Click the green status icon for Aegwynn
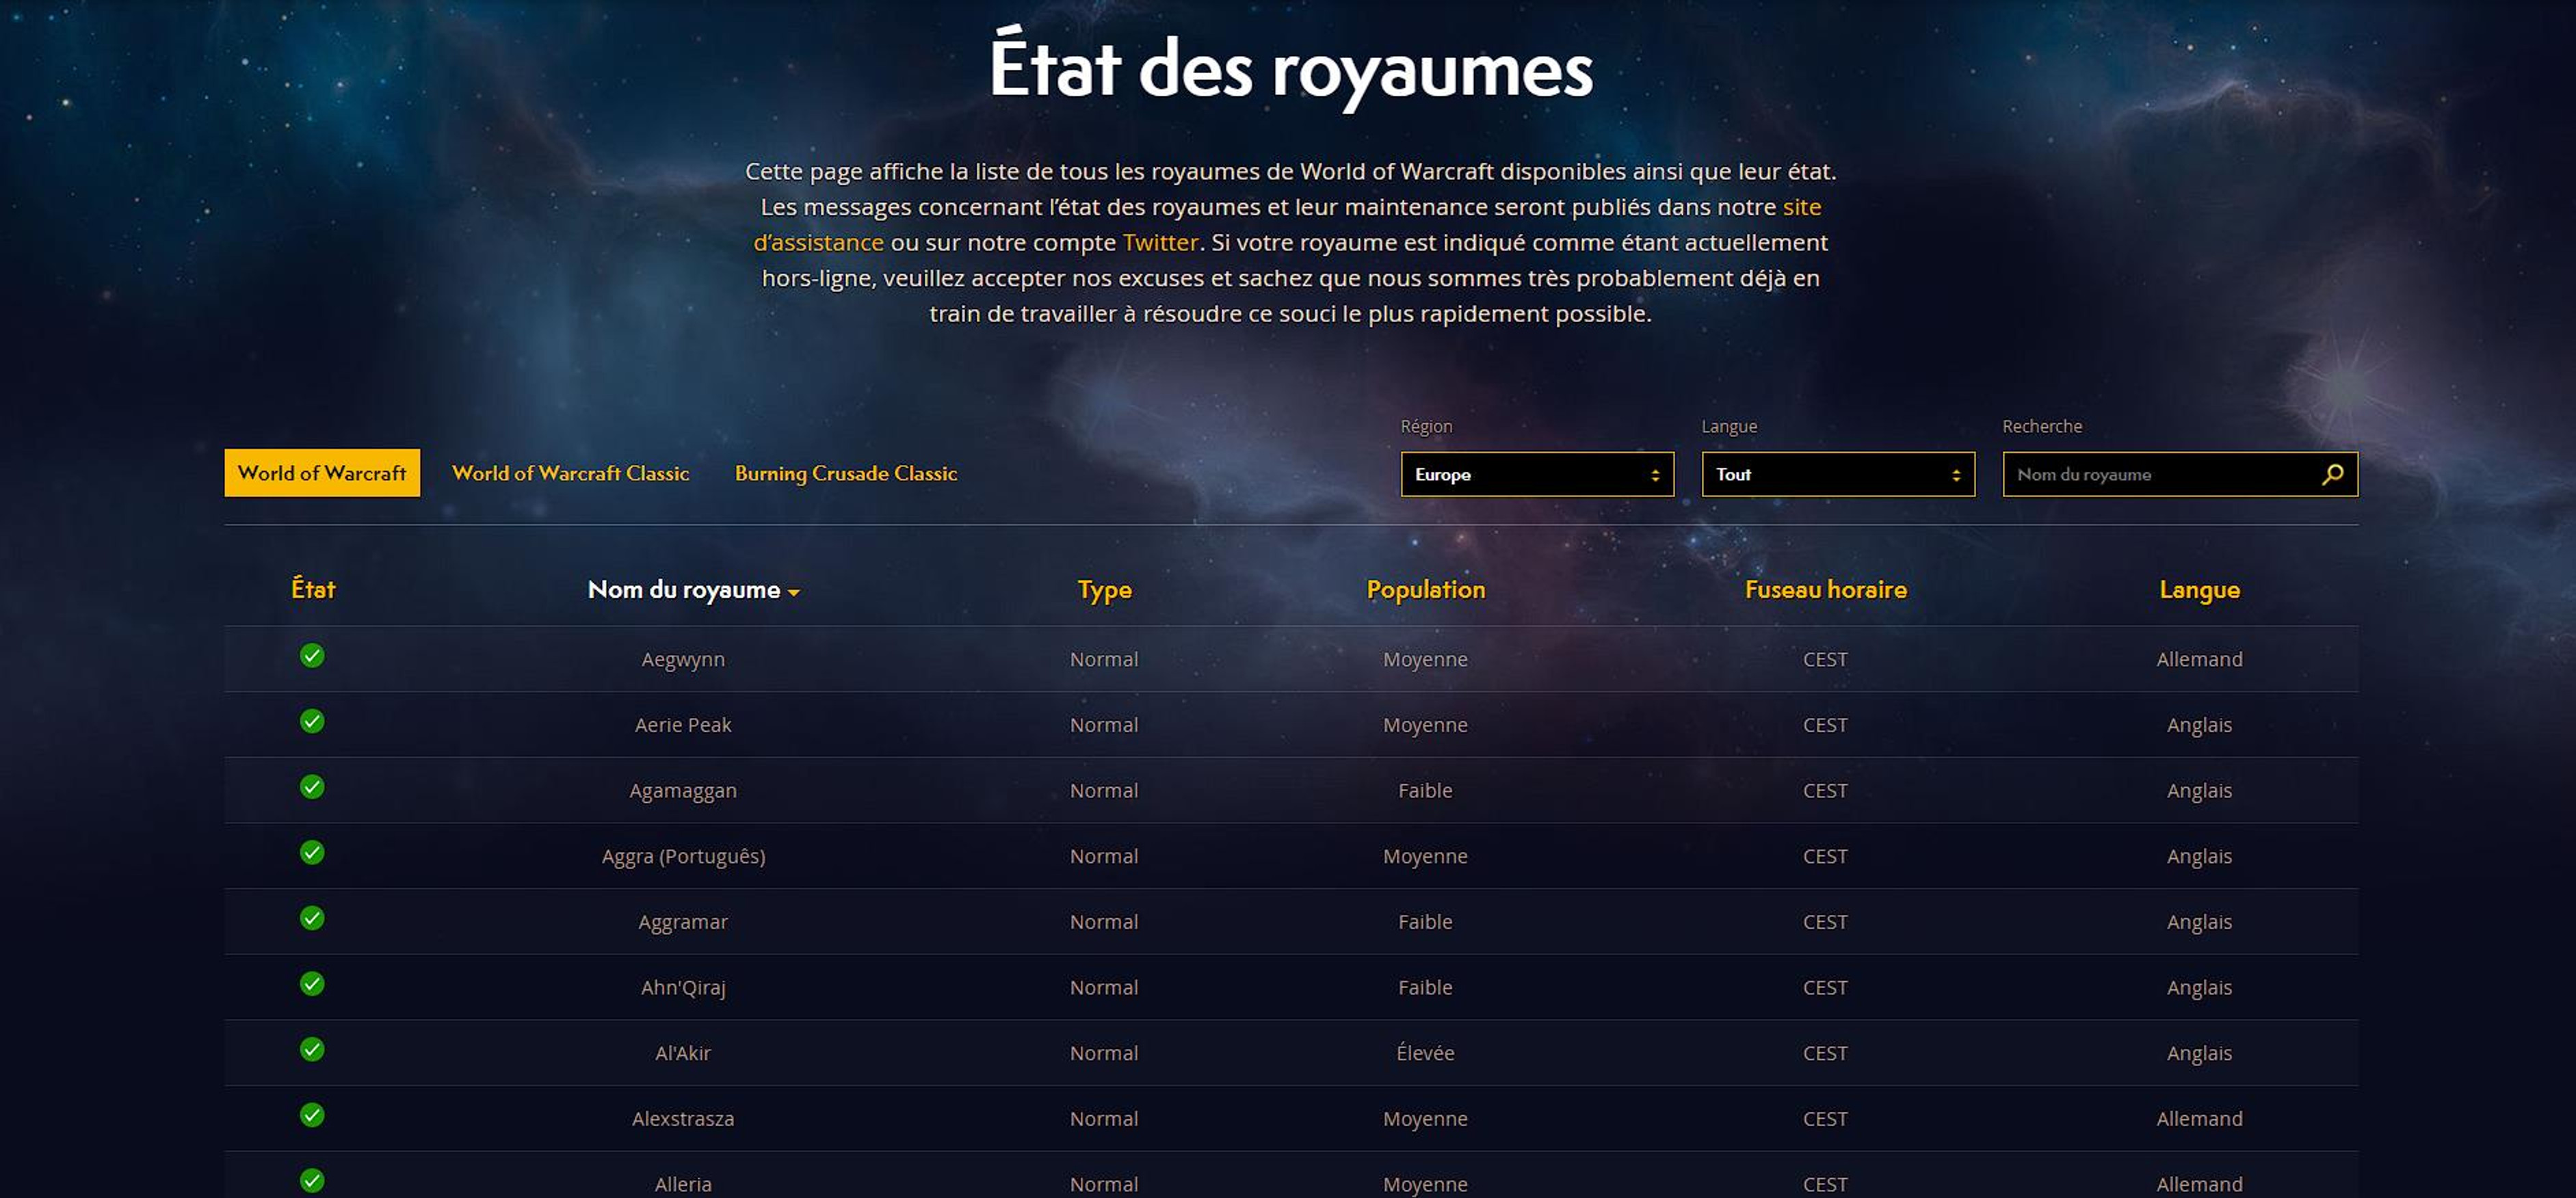The width and height of the screenshot is (2576, 1198). [312, 656]
